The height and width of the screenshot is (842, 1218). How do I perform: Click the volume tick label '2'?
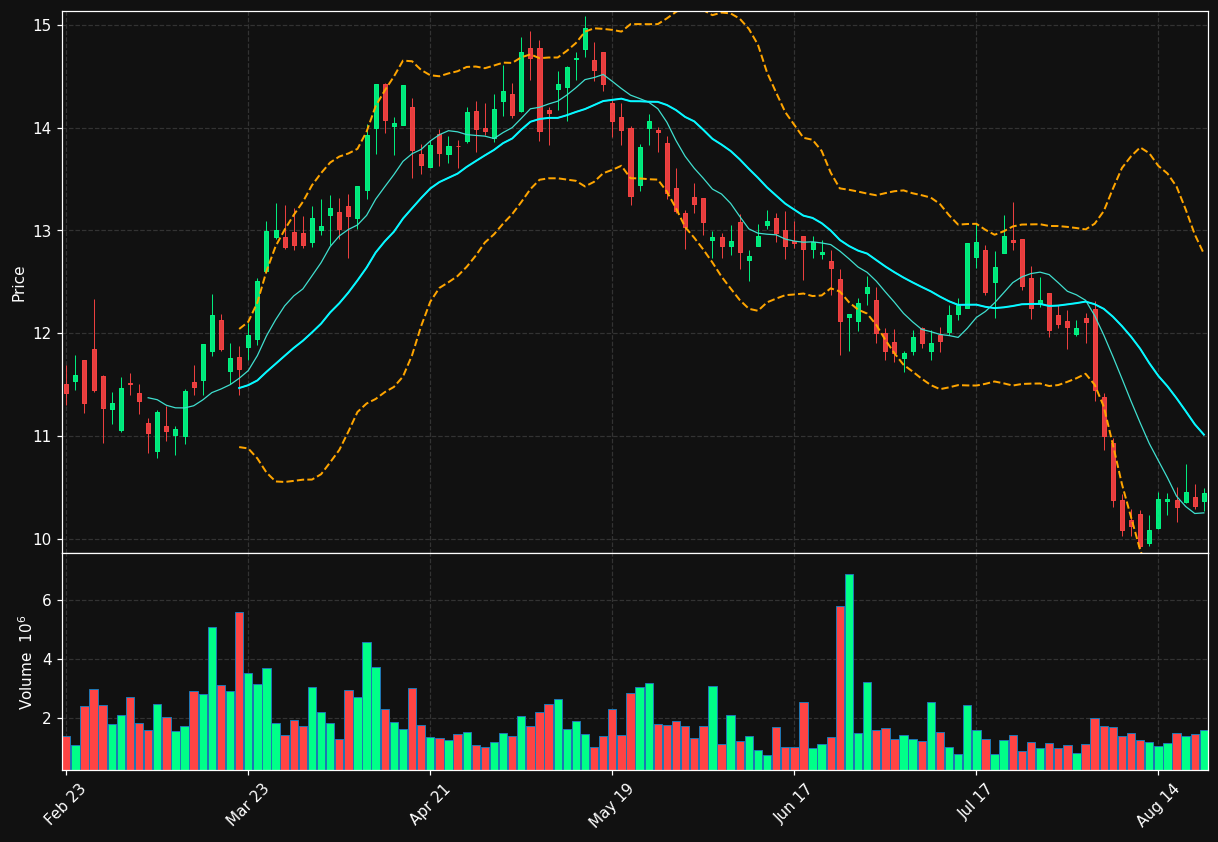click(x=46, y=719)
